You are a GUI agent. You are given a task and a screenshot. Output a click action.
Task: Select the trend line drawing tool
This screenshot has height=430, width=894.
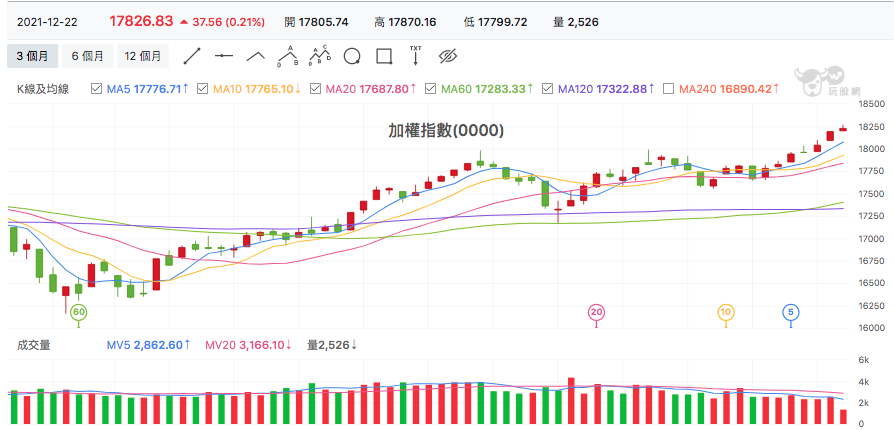192,56
